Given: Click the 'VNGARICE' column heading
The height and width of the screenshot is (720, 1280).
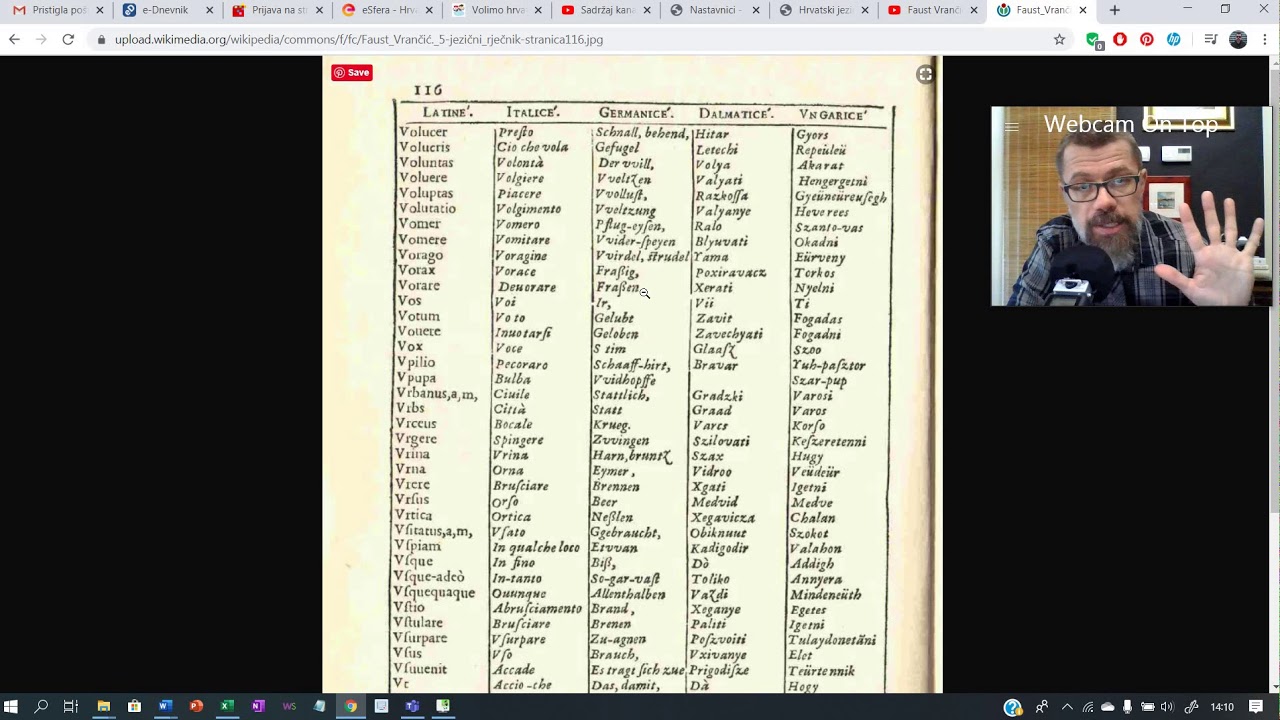Looking at the screenshot, I should 832,115.
